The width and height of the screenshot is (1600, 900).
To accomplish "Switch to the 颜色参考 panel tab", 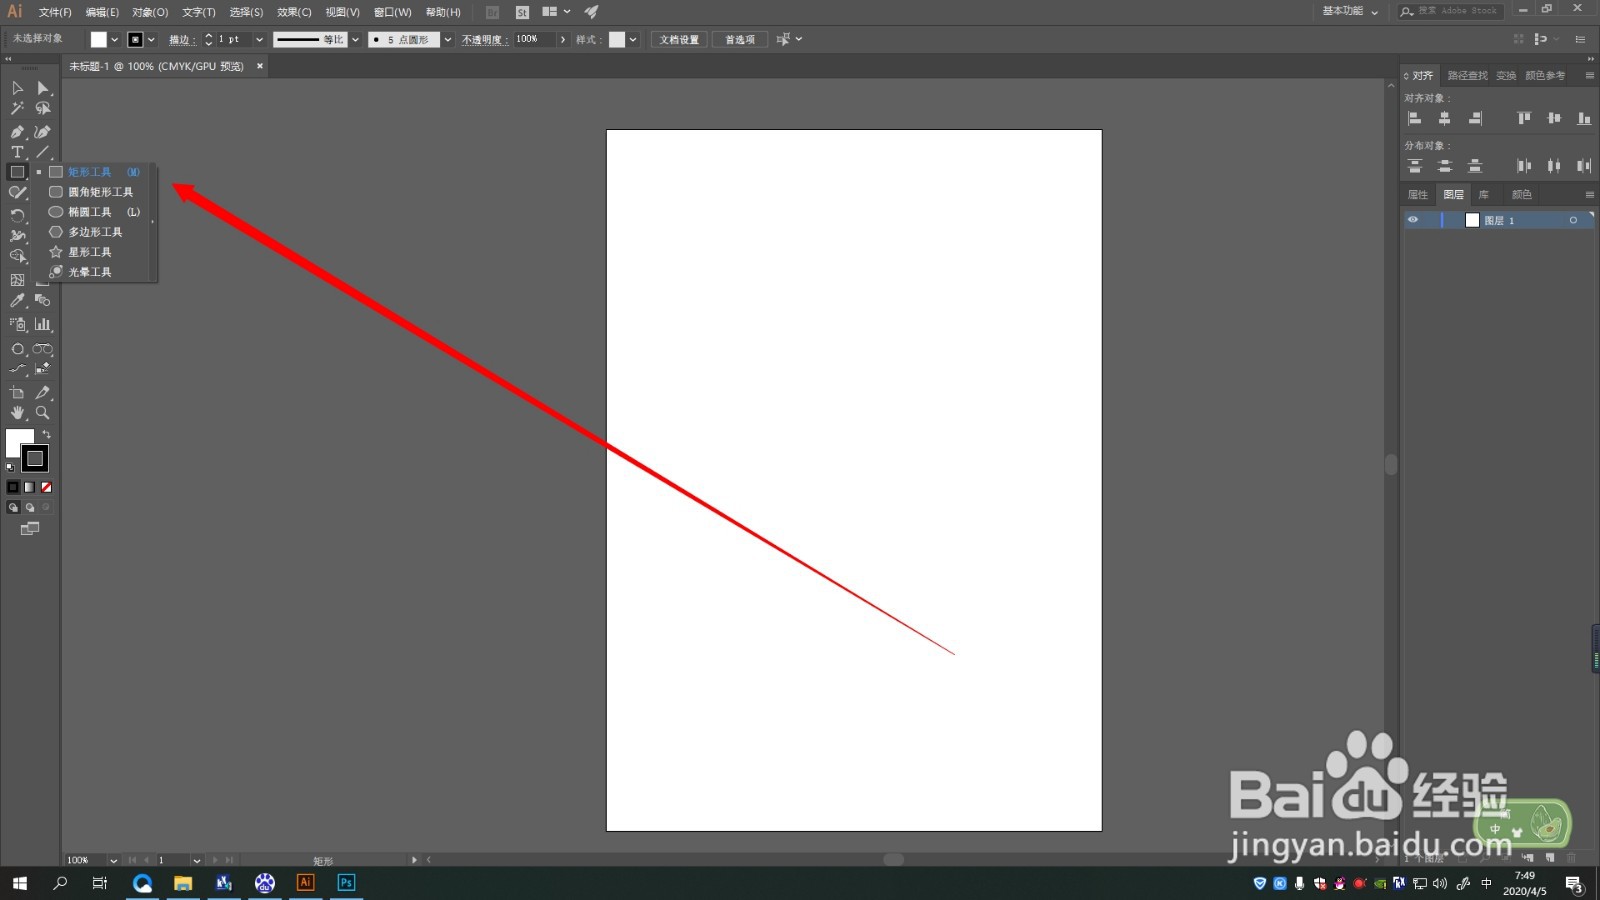I will [x=1545, y=76].
